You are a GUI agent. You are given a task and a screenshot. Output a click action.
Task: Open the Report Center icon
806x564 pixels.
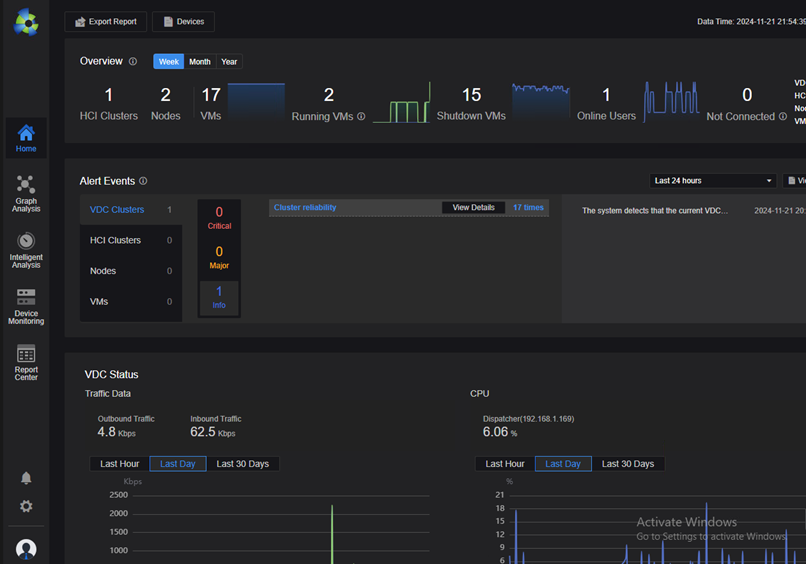[26, 362]
